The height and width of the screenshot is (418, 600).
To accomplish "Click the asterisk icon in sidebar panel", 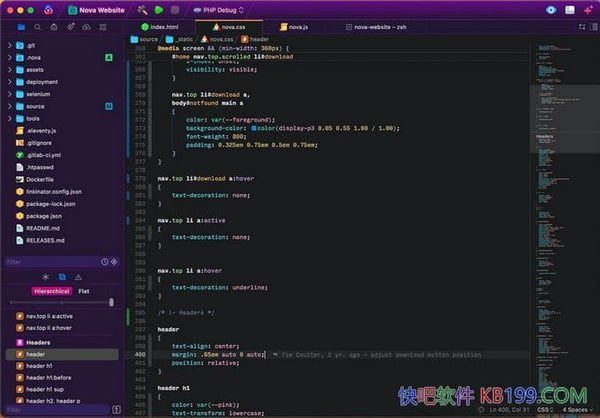I will 44,276.
